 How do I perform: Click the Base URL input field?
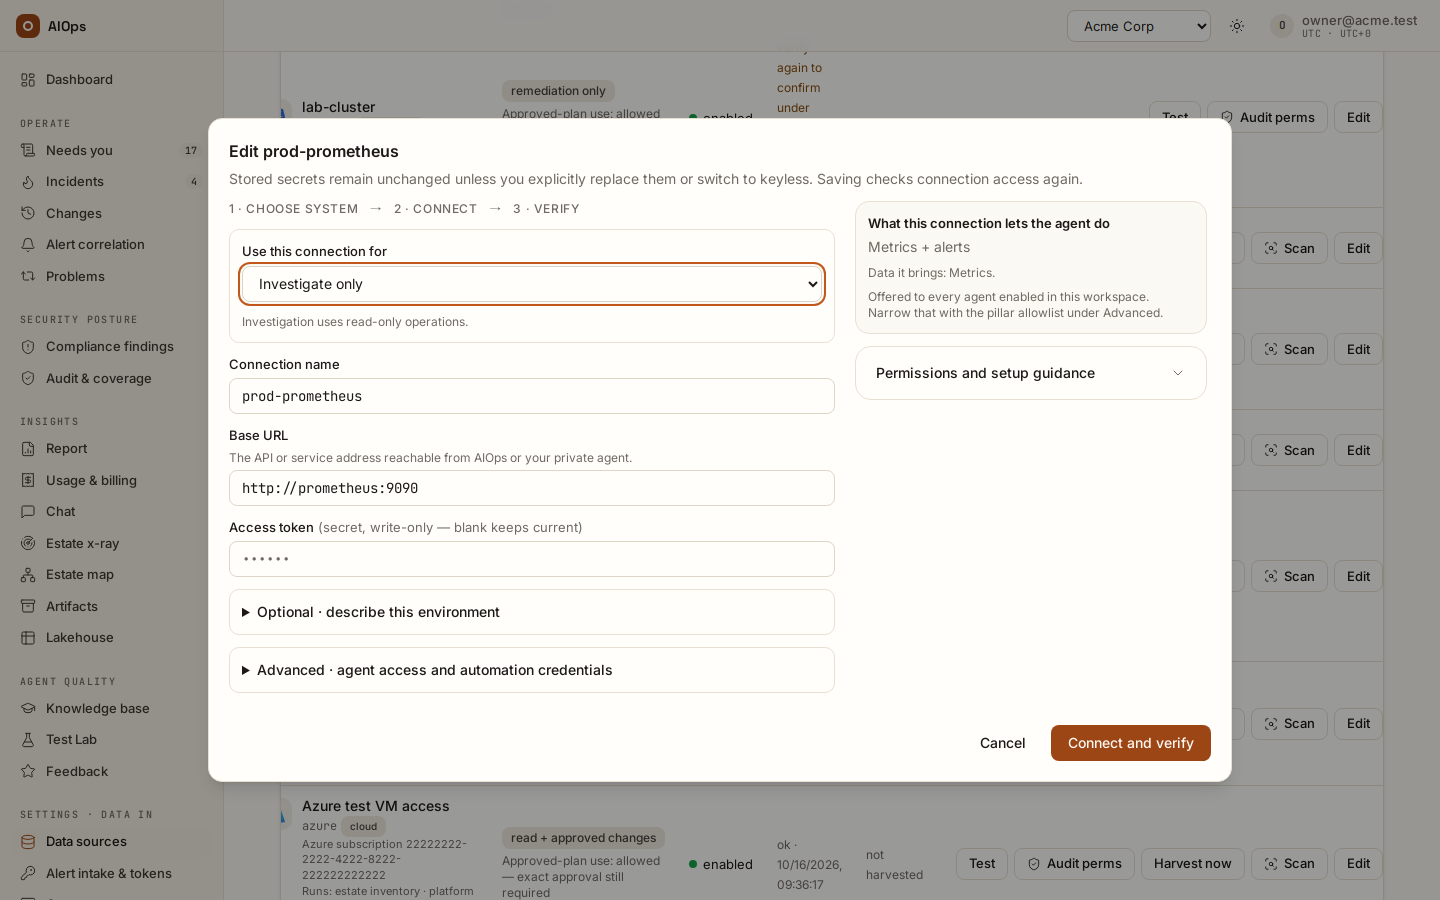coord(532,488)
